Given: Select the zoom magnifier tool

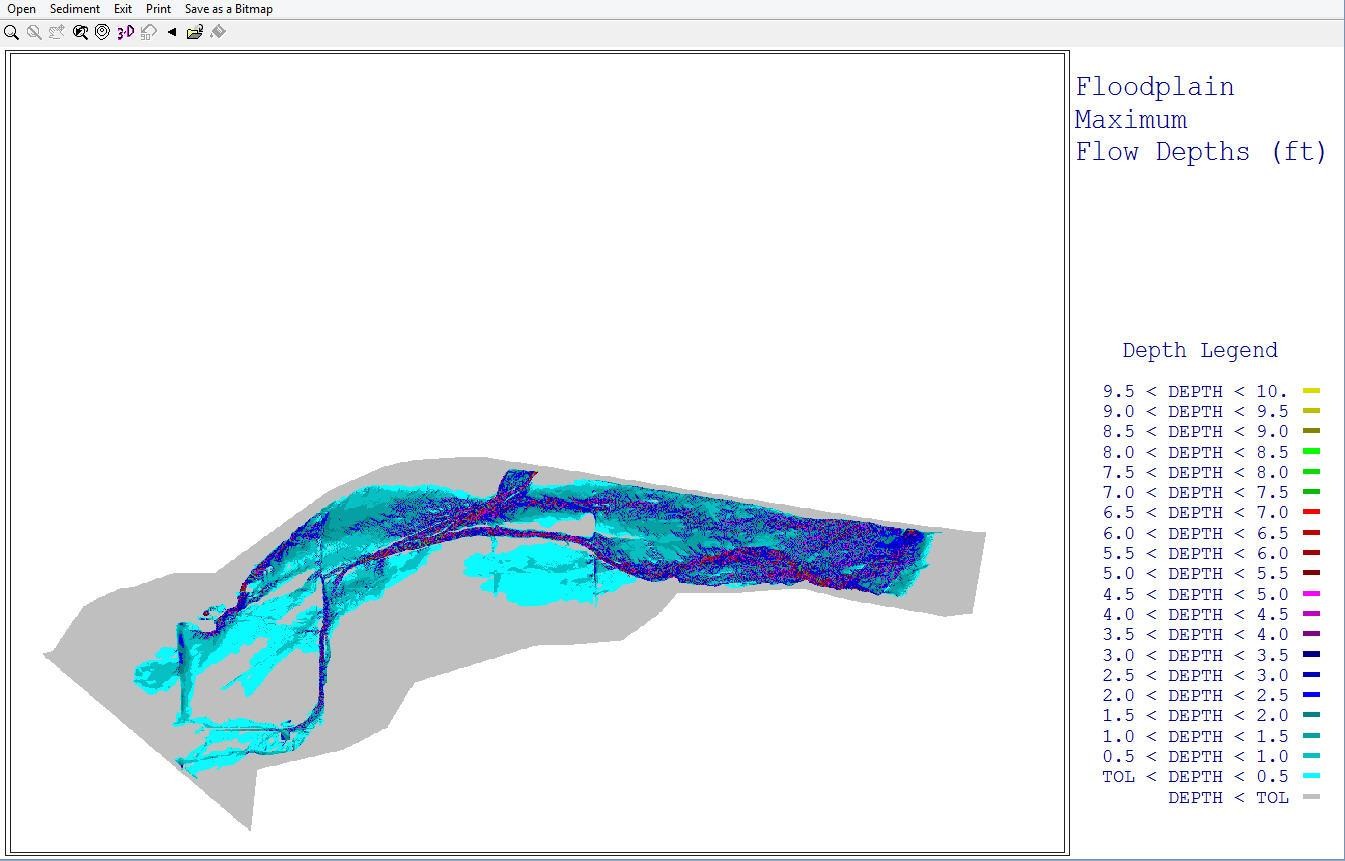Looking at the screenshot, I should click(x=11, y=32).
